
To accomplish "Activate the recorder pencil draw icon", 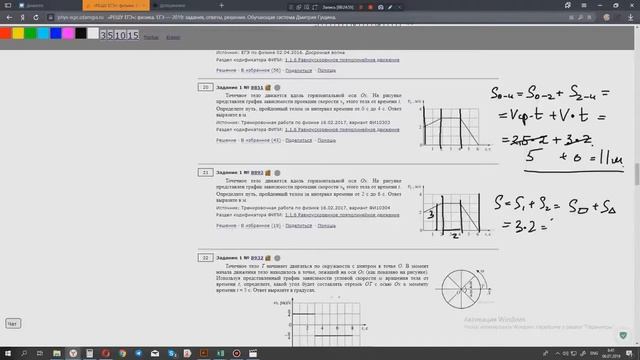I will [x=390, y=7].
